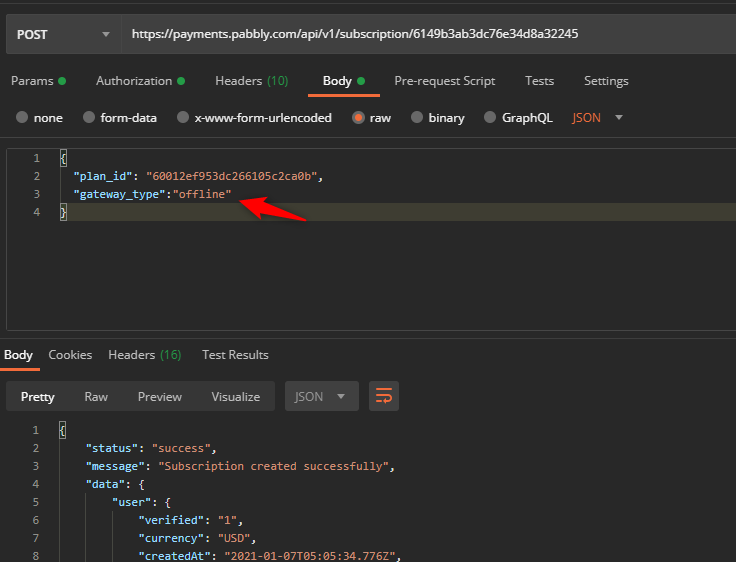The height and width of the screenshot is (562, 736).
Task: Switch to the Authorization tab
Action: point(140,81)
